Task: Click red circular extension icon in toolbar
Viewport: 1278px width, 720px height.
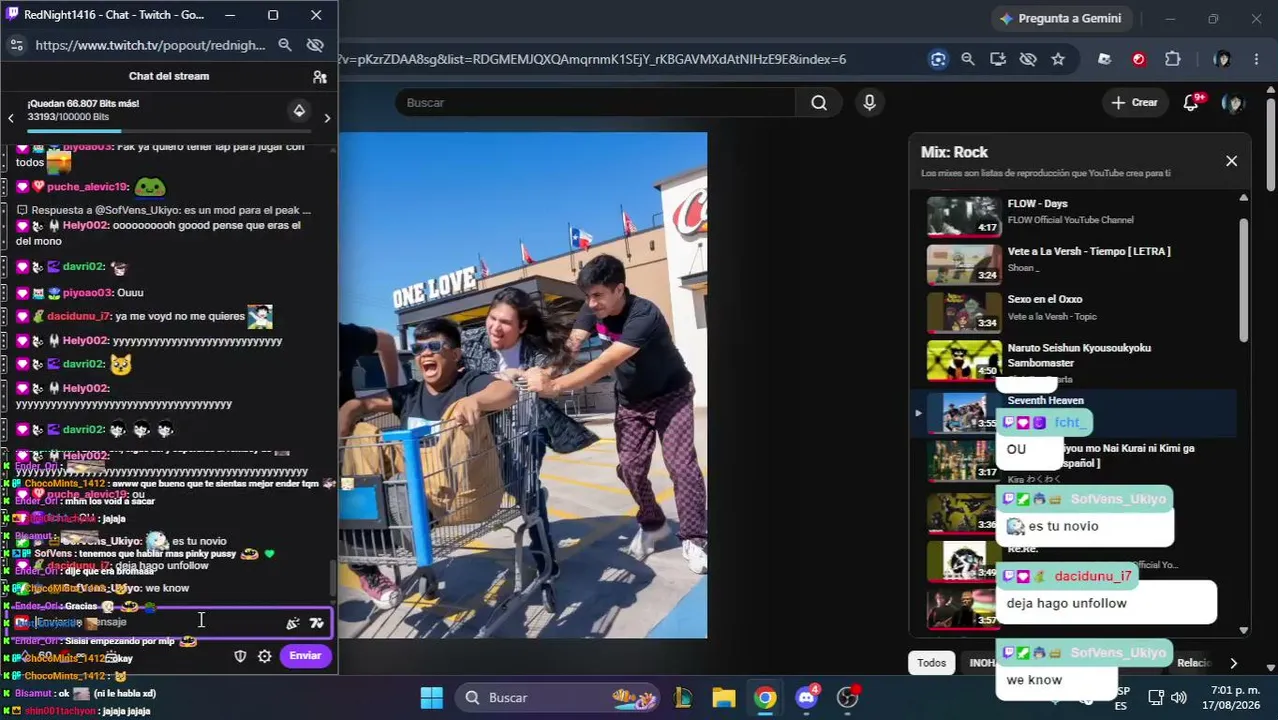Action: click(x=1139, y=59)
